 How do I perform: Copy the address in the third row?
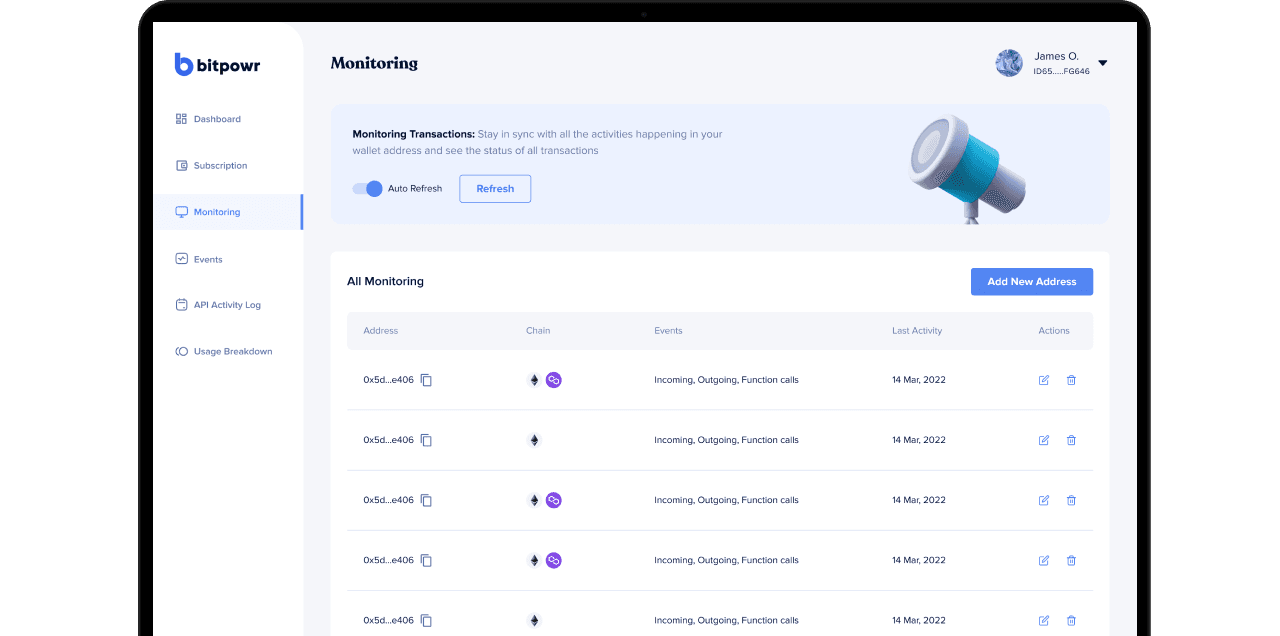[x=426, y=500]
